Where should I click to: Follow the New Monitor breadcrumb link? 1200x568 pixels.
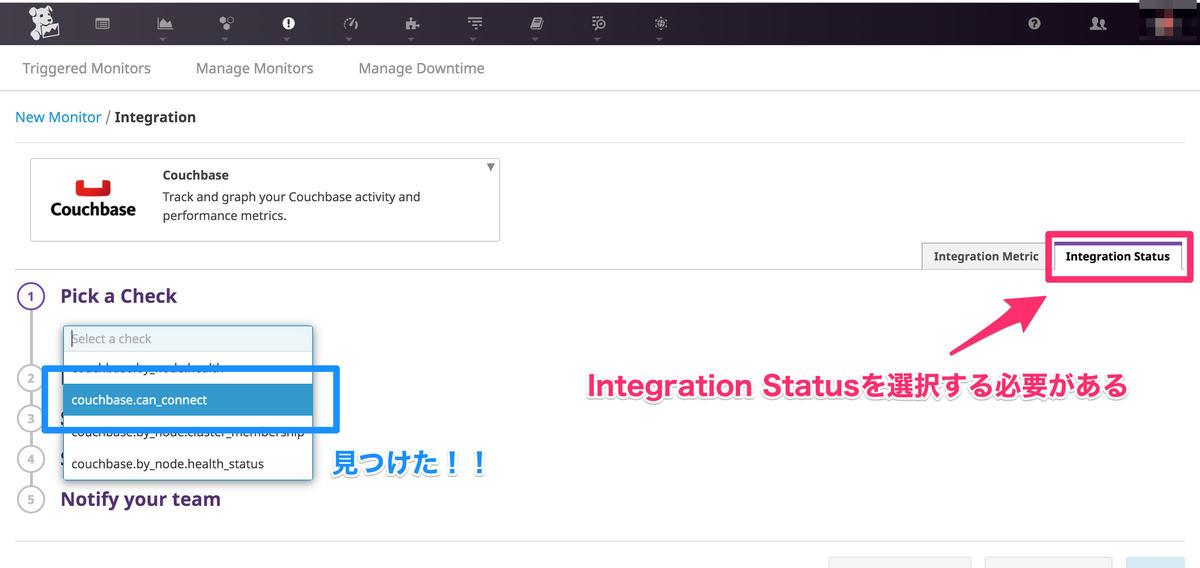coord(58,117)
